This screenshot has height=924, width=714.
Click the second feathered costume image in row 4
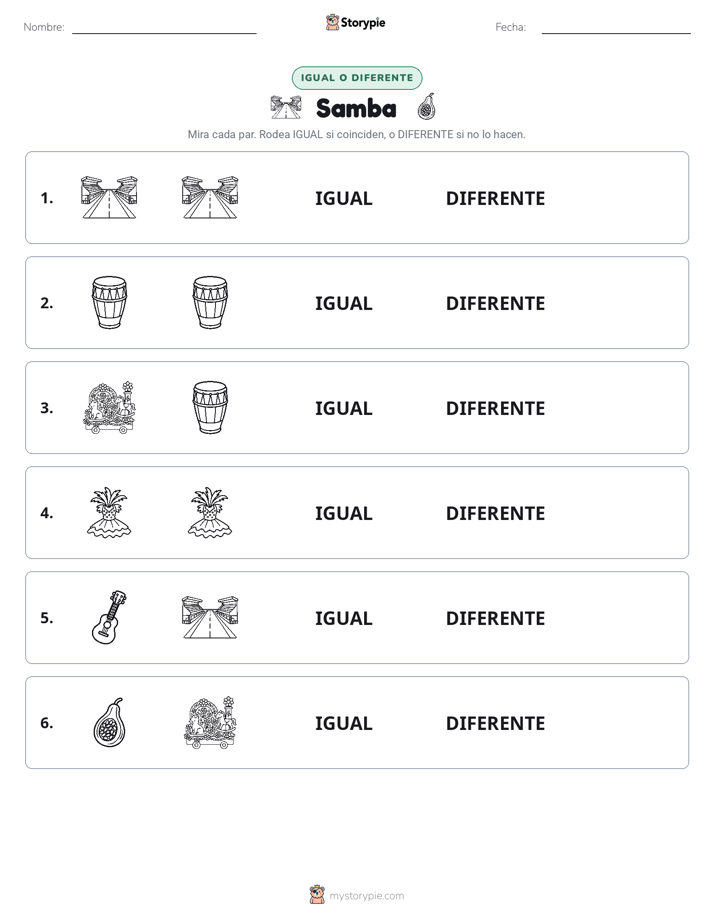(210, 513)
